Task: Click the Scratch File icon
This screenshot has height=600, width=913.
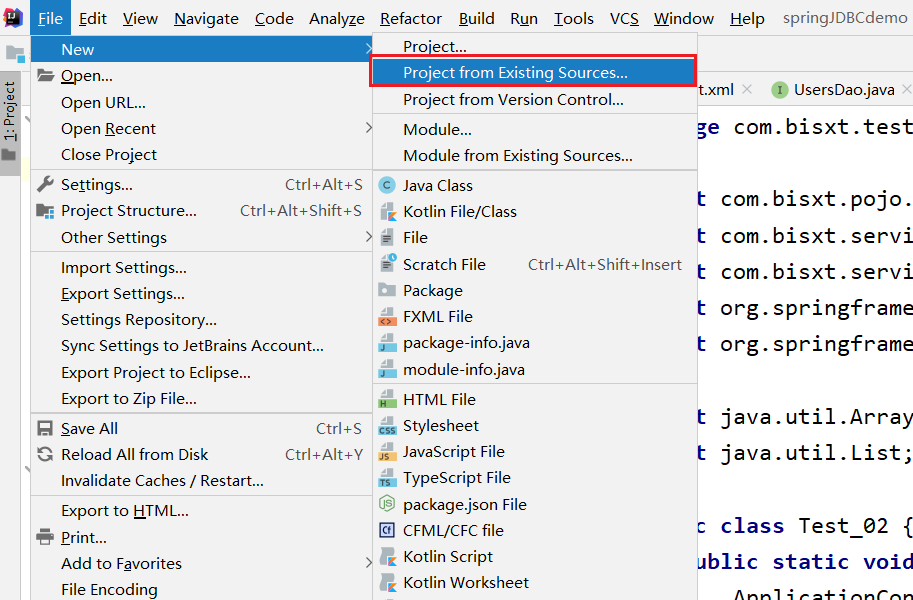Action: coord(387,264)
